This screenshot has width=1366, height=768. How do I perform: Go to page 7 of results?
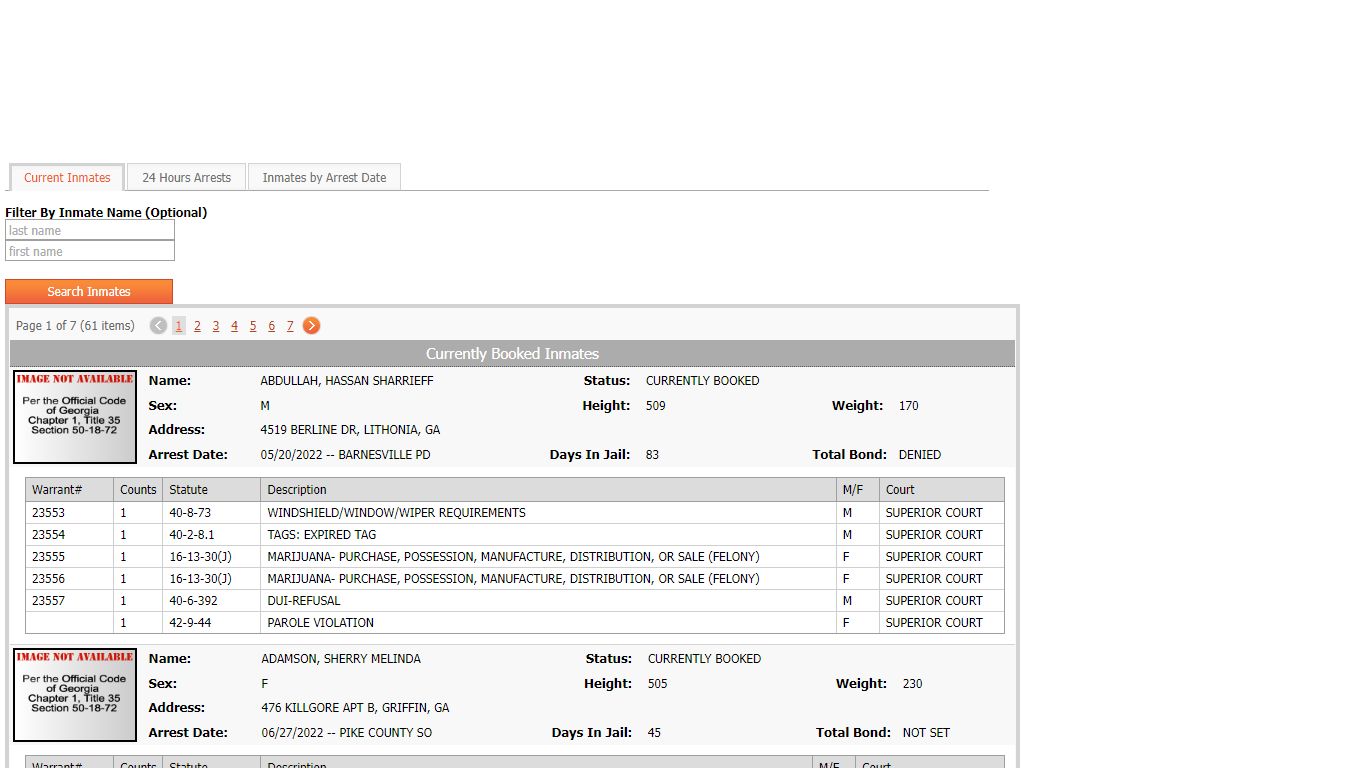point(290,326)
